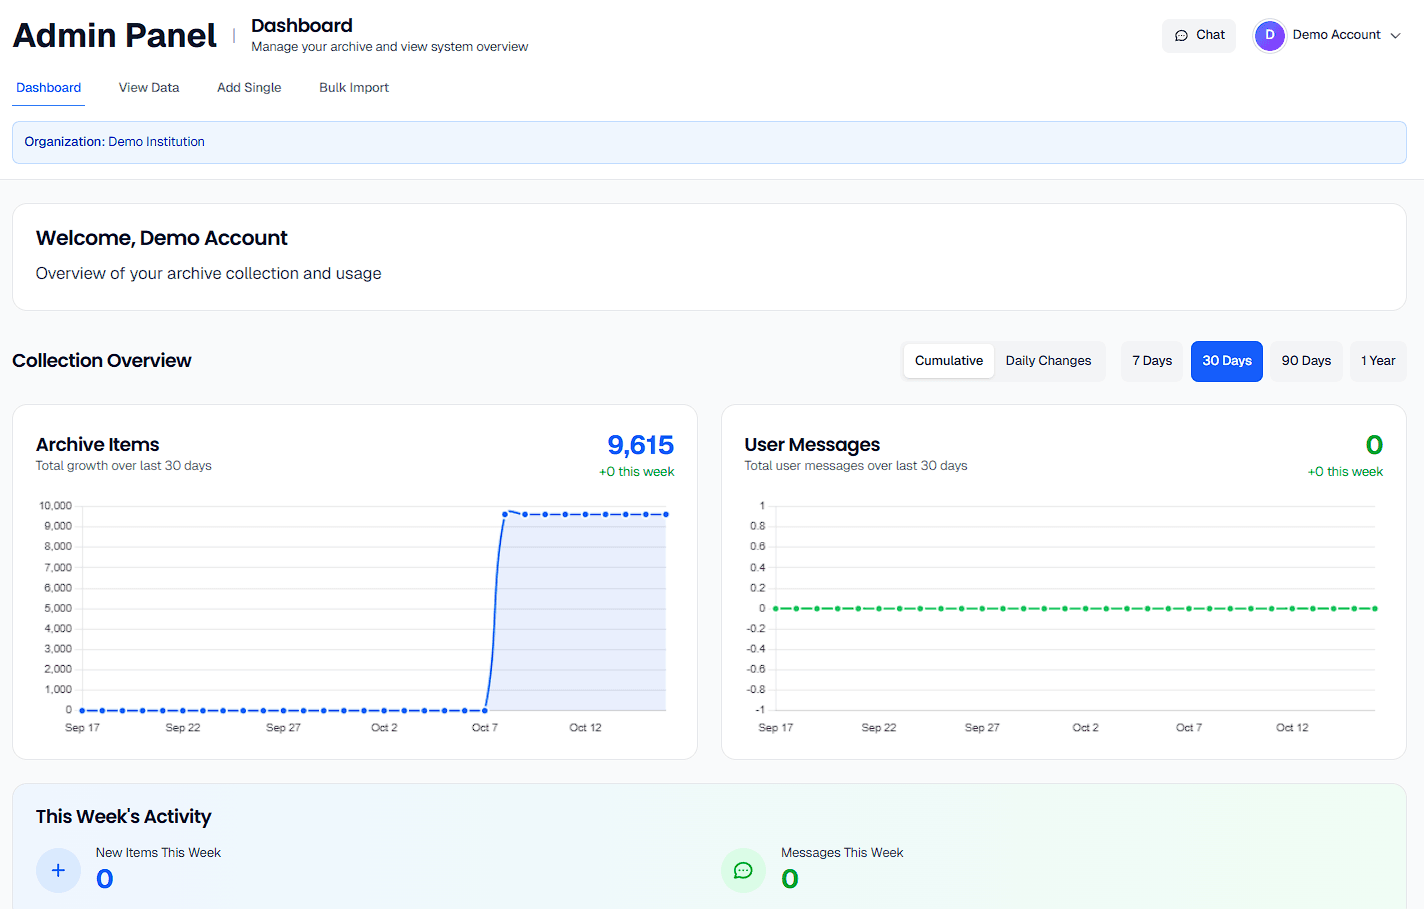Enable the 7 Days time range
The image size is (1424, 909).
1151,360
